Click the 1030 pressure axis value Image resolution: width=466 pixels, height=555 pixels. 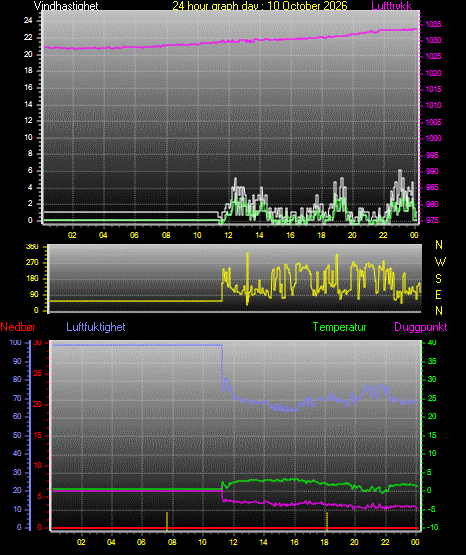(433, 40)
